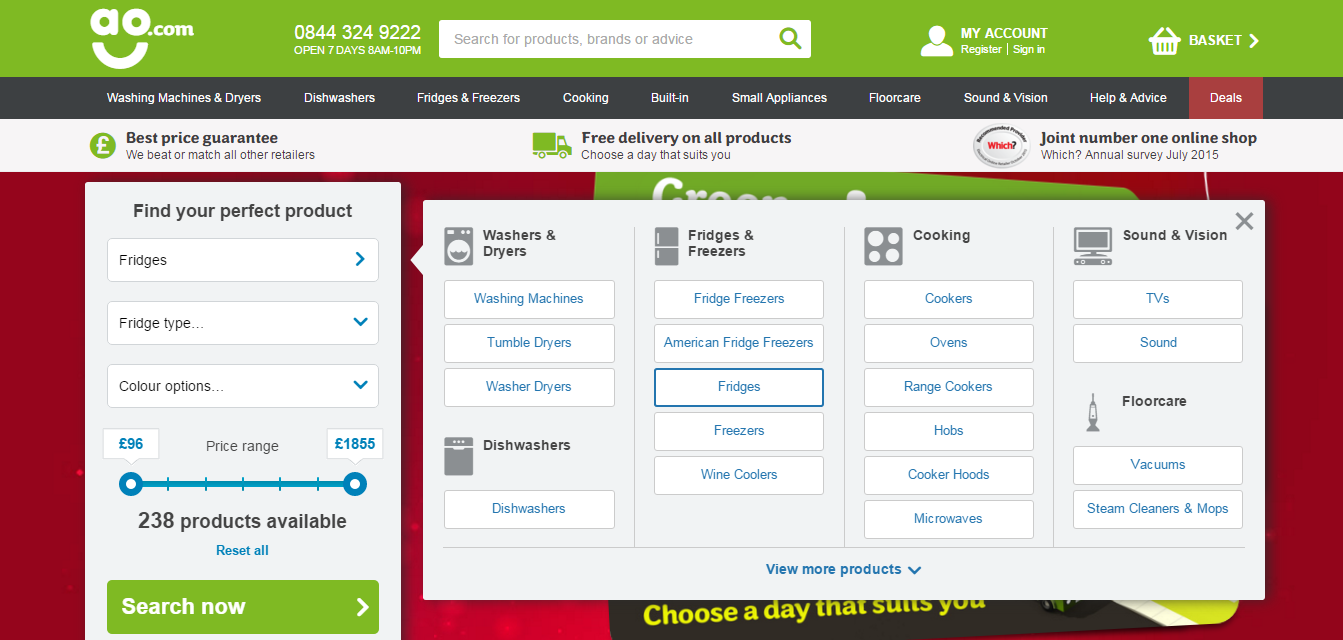Screen dimensions: 1343x640
Task: Click the 0844 324 9222 phone number
Action: click(357, 32)
